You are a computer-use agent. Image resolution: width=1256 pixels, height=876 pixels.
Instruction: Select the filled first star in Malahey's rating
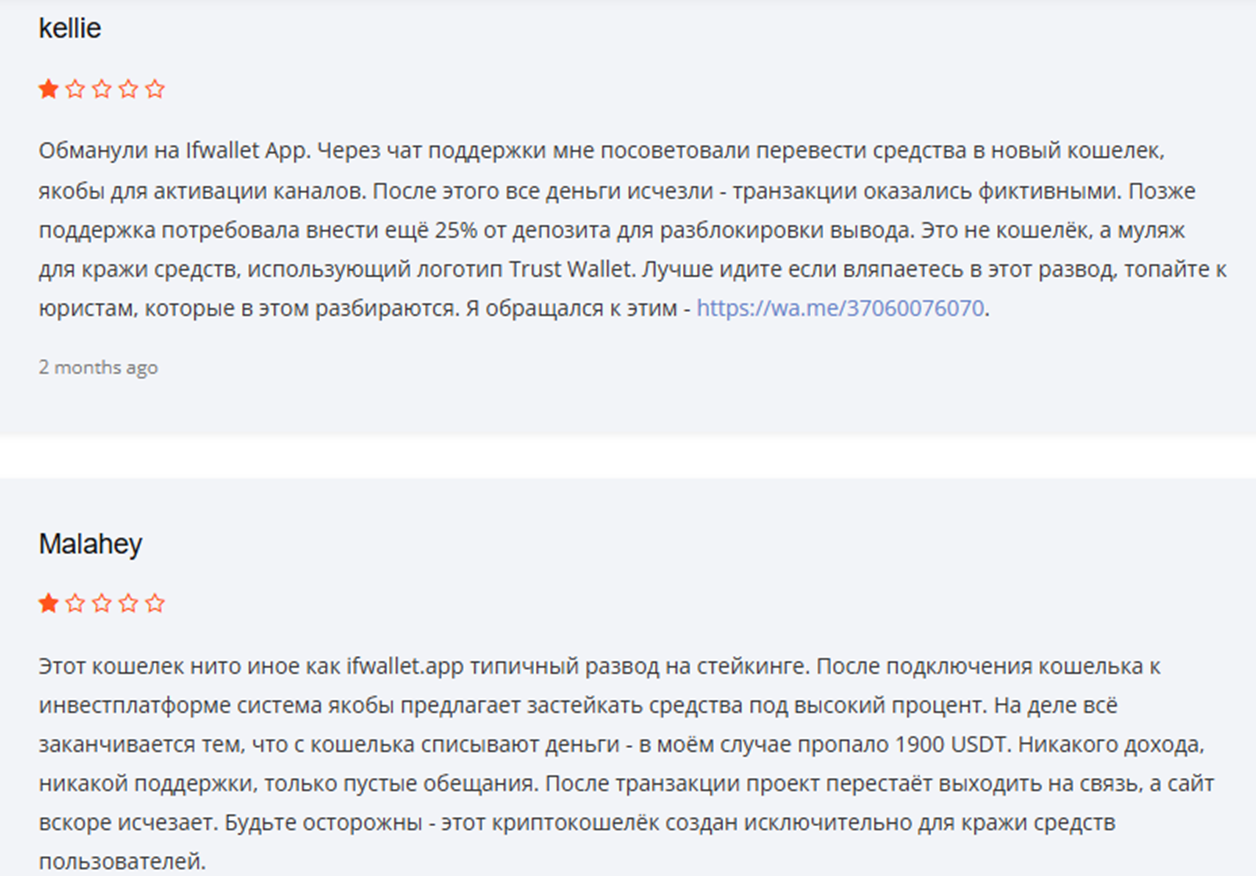pos(48,603)
